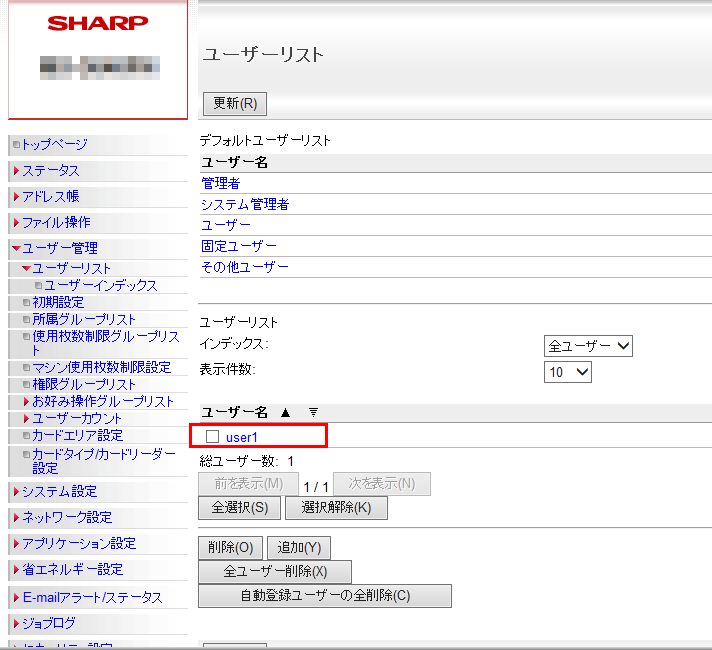Image resolution: width=712 pixels, height=650 pixels.
Task: Collapse the ユーザー管理 menu section
Action: pyautogui.click(x=60, y=248)
